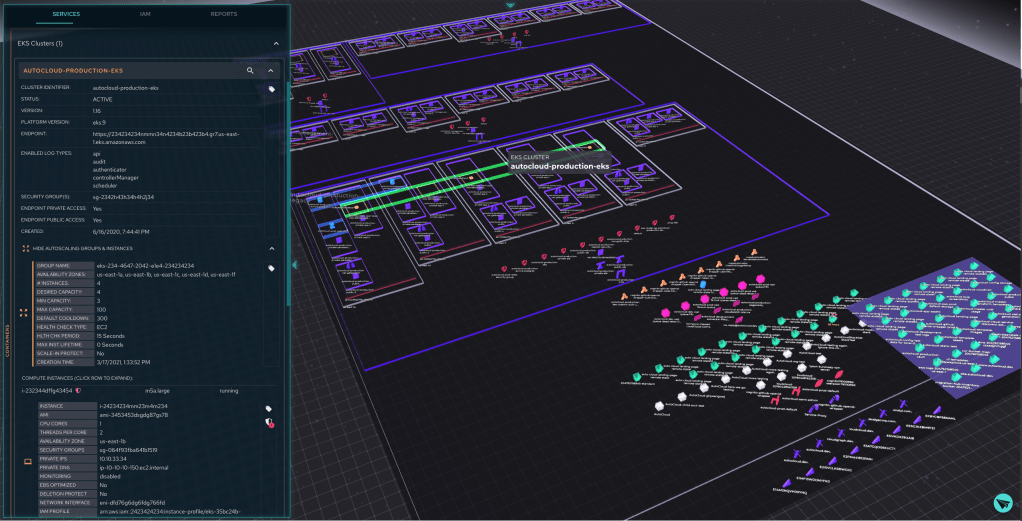Click the orange focus icon beside autoscaling group

point(23,313)
